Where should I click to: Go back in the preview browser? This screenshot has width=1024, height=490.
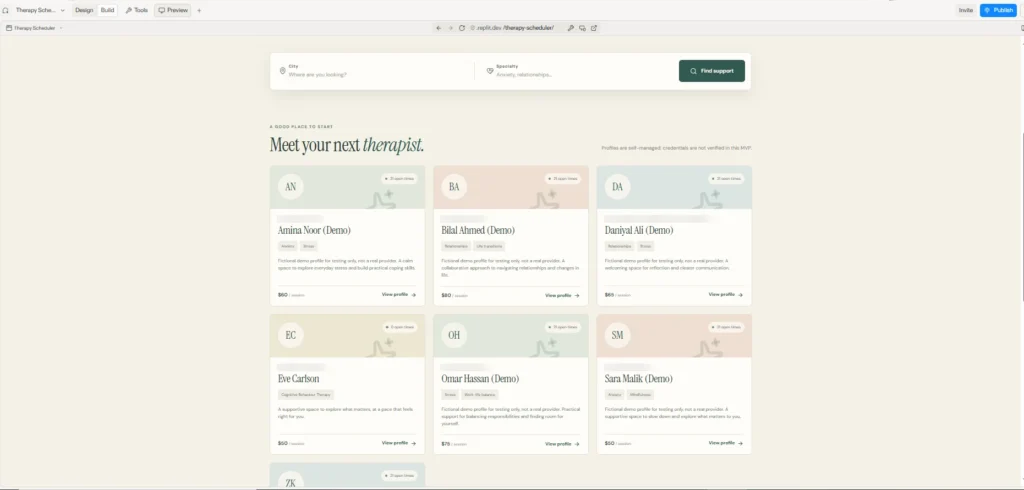pos(439,28)
